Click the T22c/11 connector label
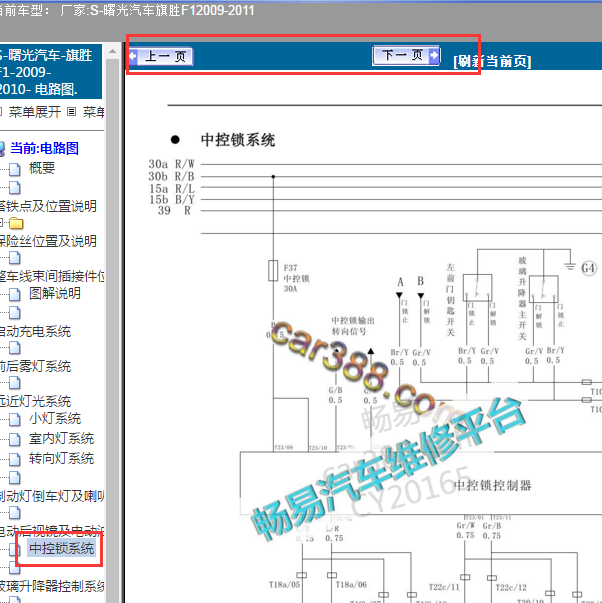602x603 pixels. [x=444, y=587]
